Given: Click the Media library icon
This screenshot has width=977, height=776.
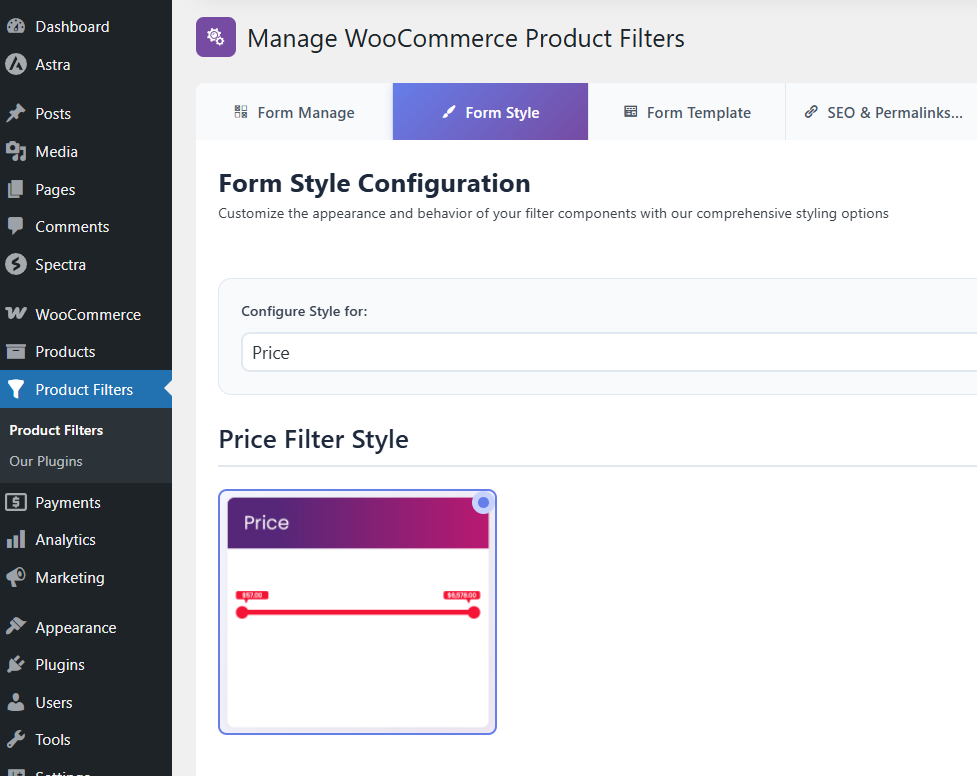Looking at the screenshot, I should point(16,151).
